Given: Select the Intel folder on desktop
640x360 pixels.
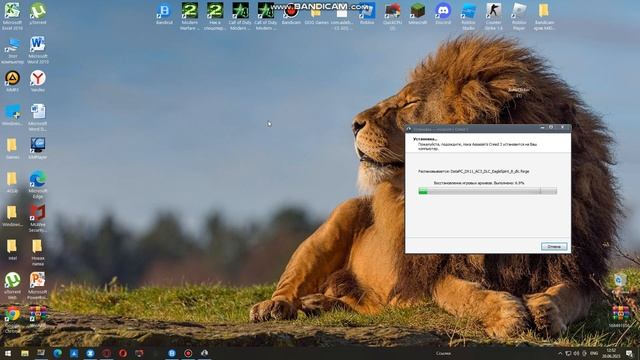Looking at the screenshot, I should coord(12,249).
